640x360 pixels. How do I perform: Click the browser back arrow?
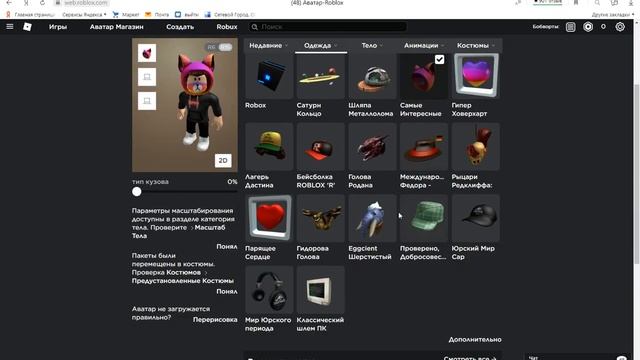[9, 2]
